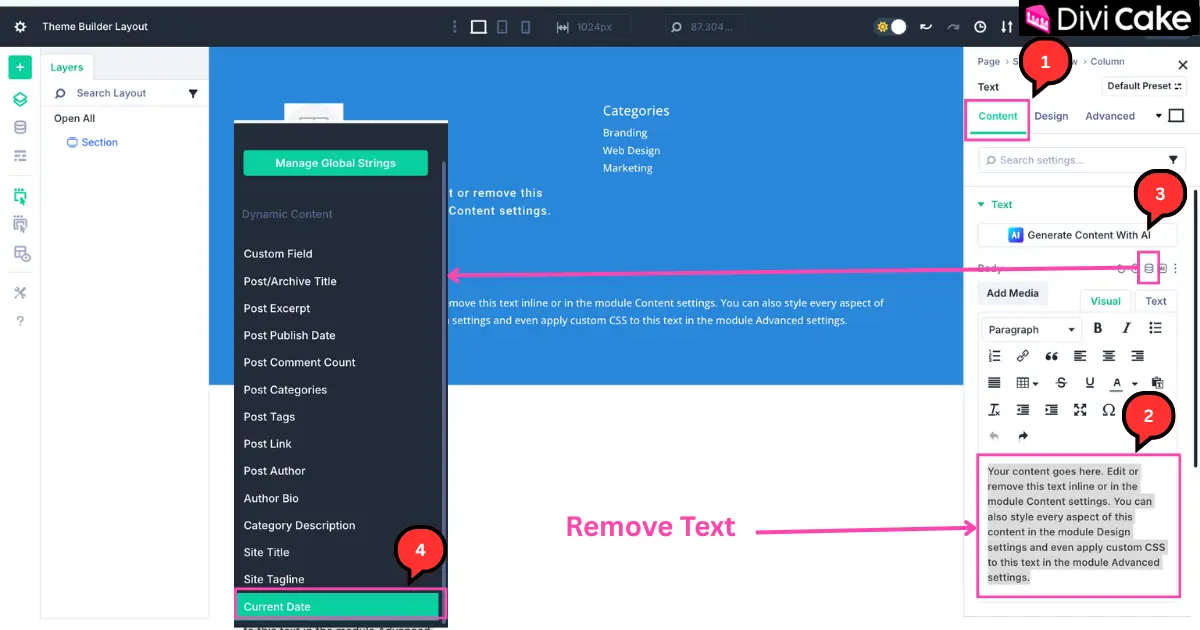Align text right in the editor
The height and width of the screenshot is (630, 1200).
tap(1137, 356)
